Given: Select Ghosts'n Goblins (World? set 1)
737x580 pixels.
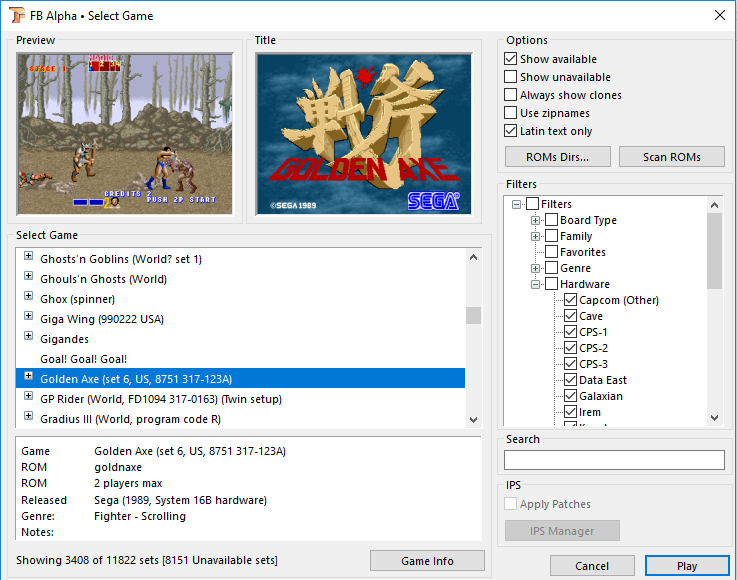Looking at the screenshot, I should [x=121, y=259].
